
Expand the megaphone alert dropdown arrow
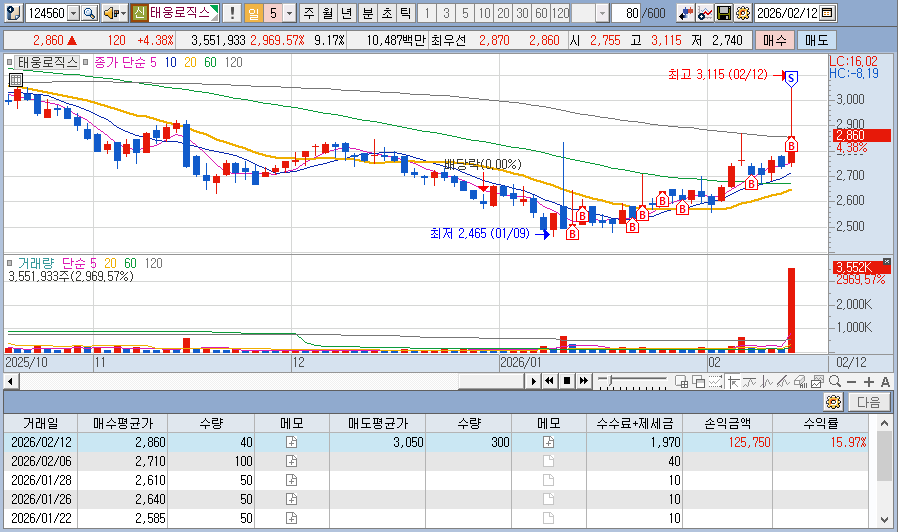(123, 13)
